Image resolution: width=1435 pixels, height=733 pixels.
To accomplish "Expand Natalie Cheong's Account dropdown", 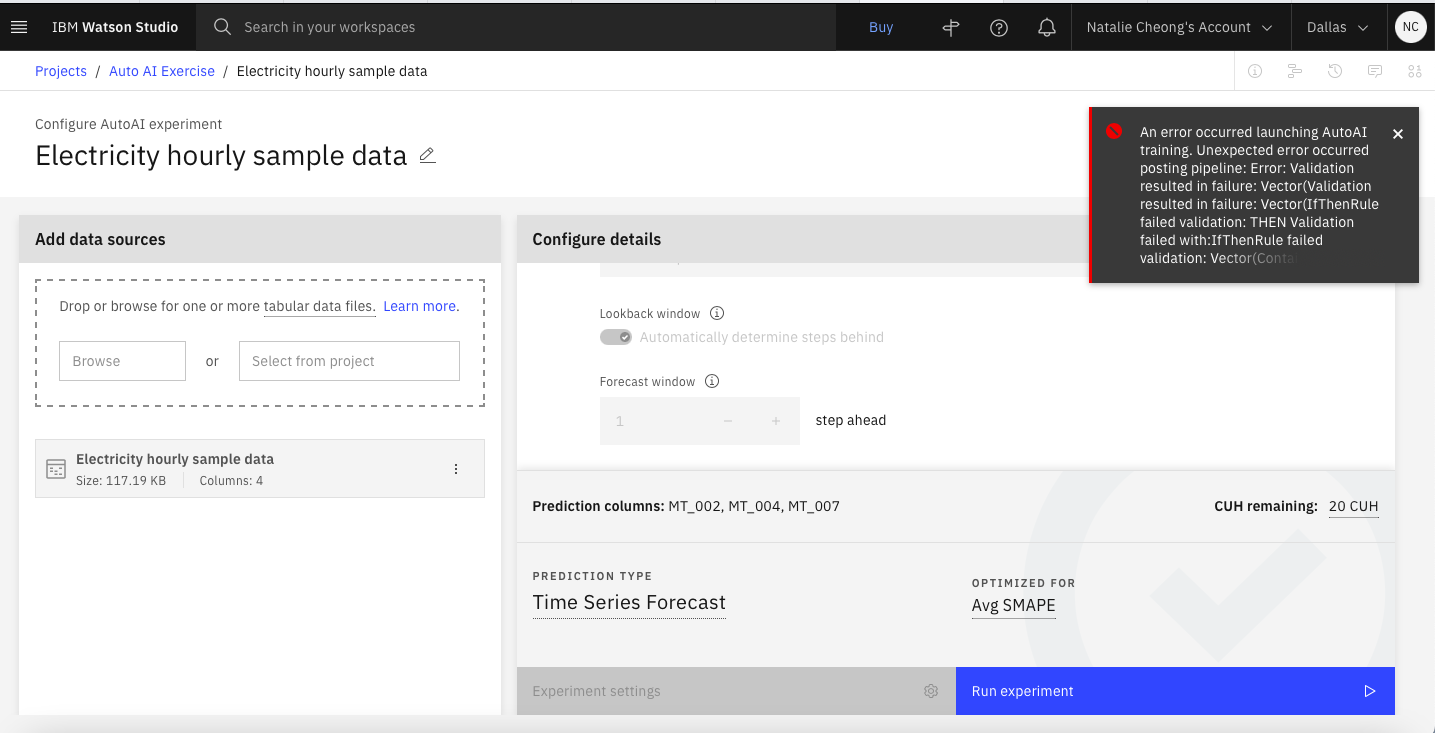I will pyautogui.click(x=1180, y=27).
